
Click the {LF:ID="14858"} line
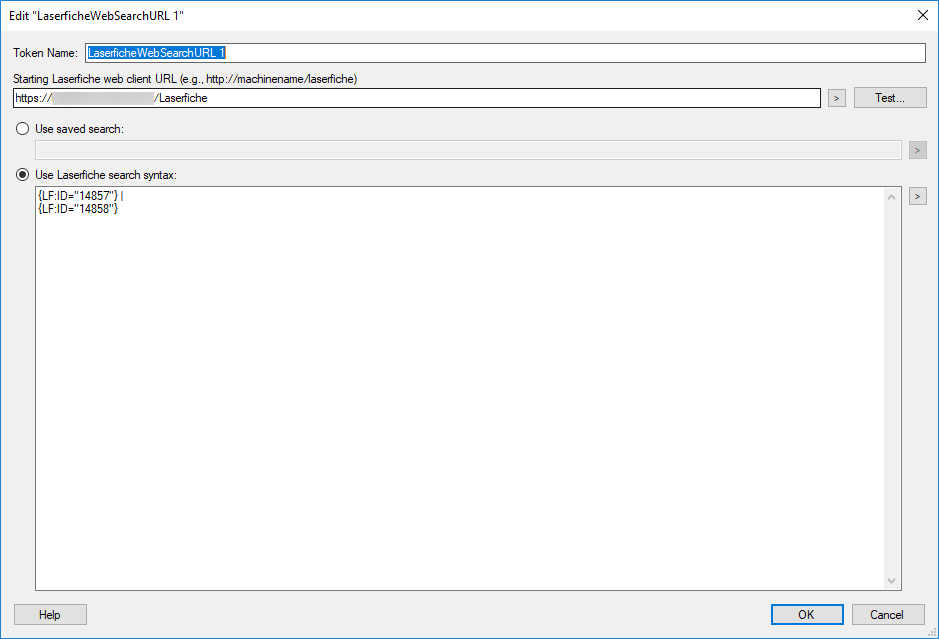click(78, 209)
